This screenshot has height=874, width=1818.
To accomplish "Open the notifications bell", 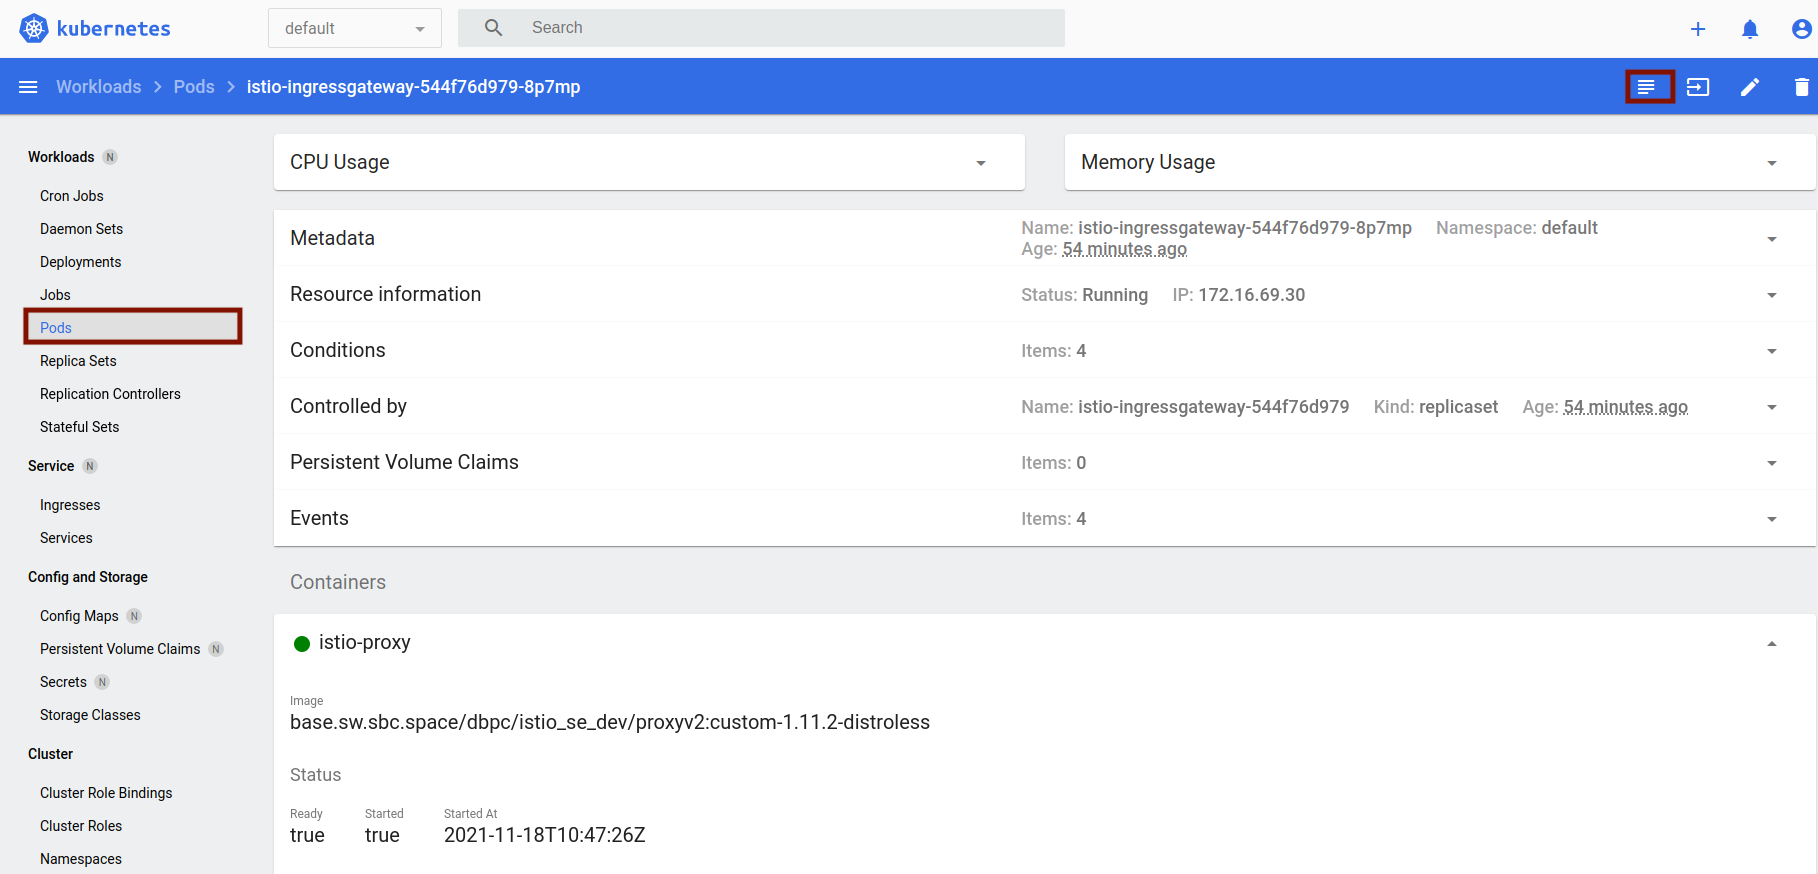I will pos(1750,29).
